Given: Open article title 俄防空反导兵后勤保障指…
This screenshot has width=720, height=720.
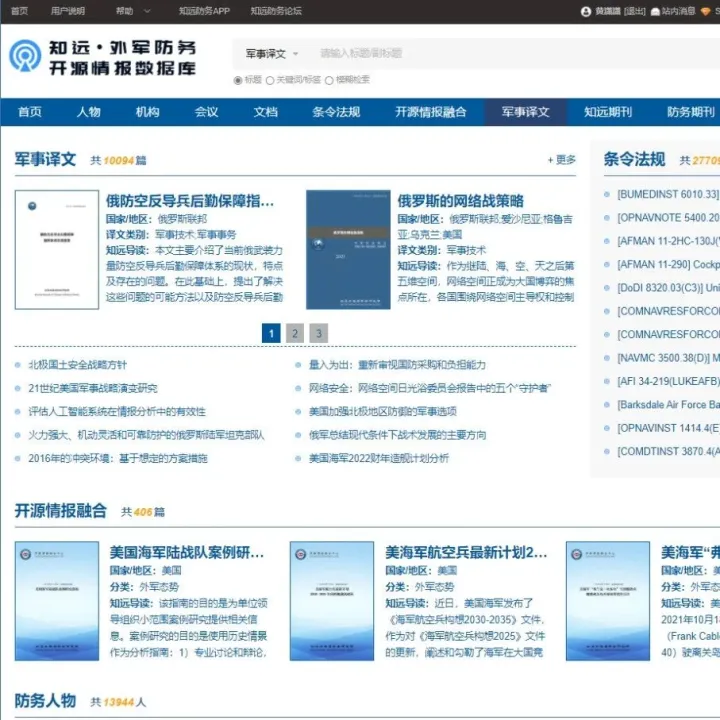Looking at the screenshot, I should (190, 201).
